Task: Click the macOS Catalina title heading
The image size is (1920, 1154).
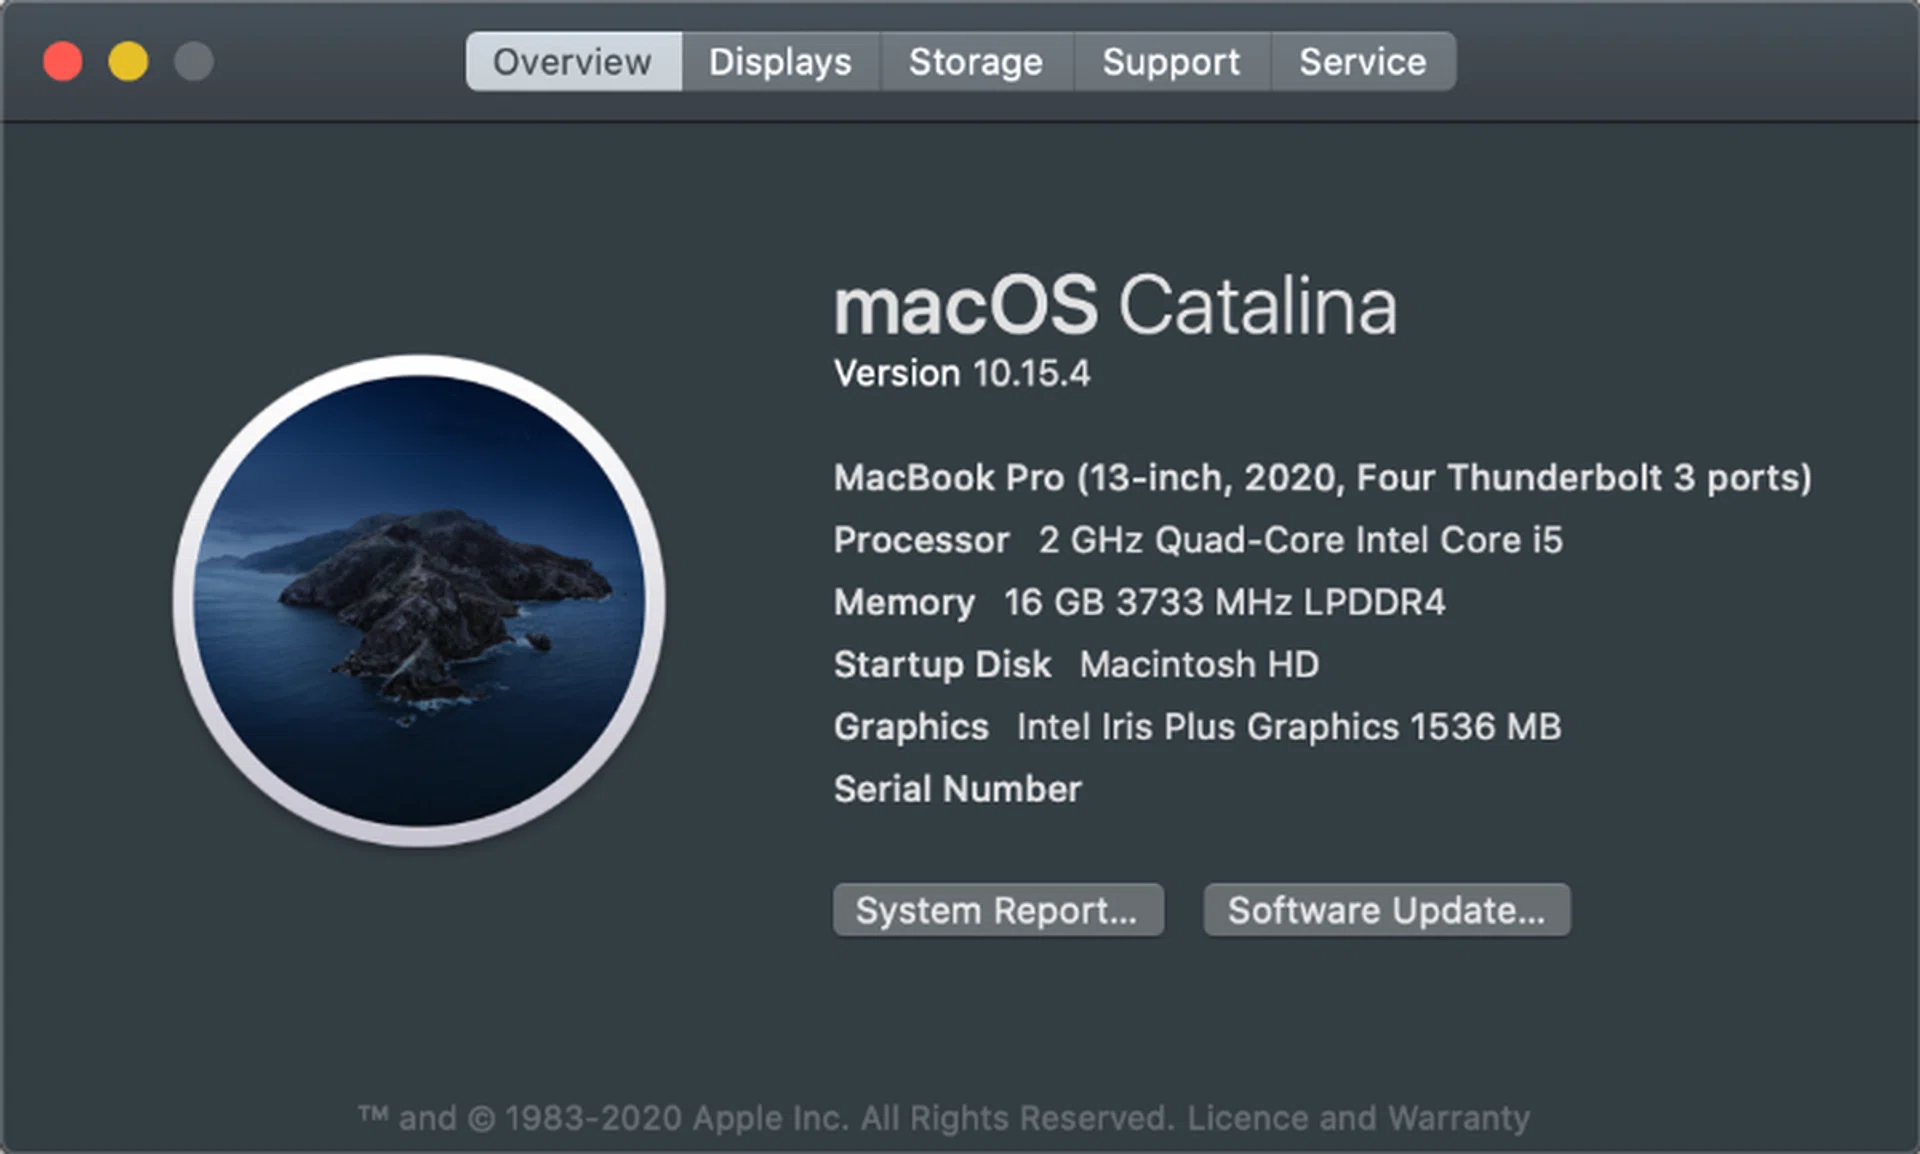Action: tap(1115, 305)
